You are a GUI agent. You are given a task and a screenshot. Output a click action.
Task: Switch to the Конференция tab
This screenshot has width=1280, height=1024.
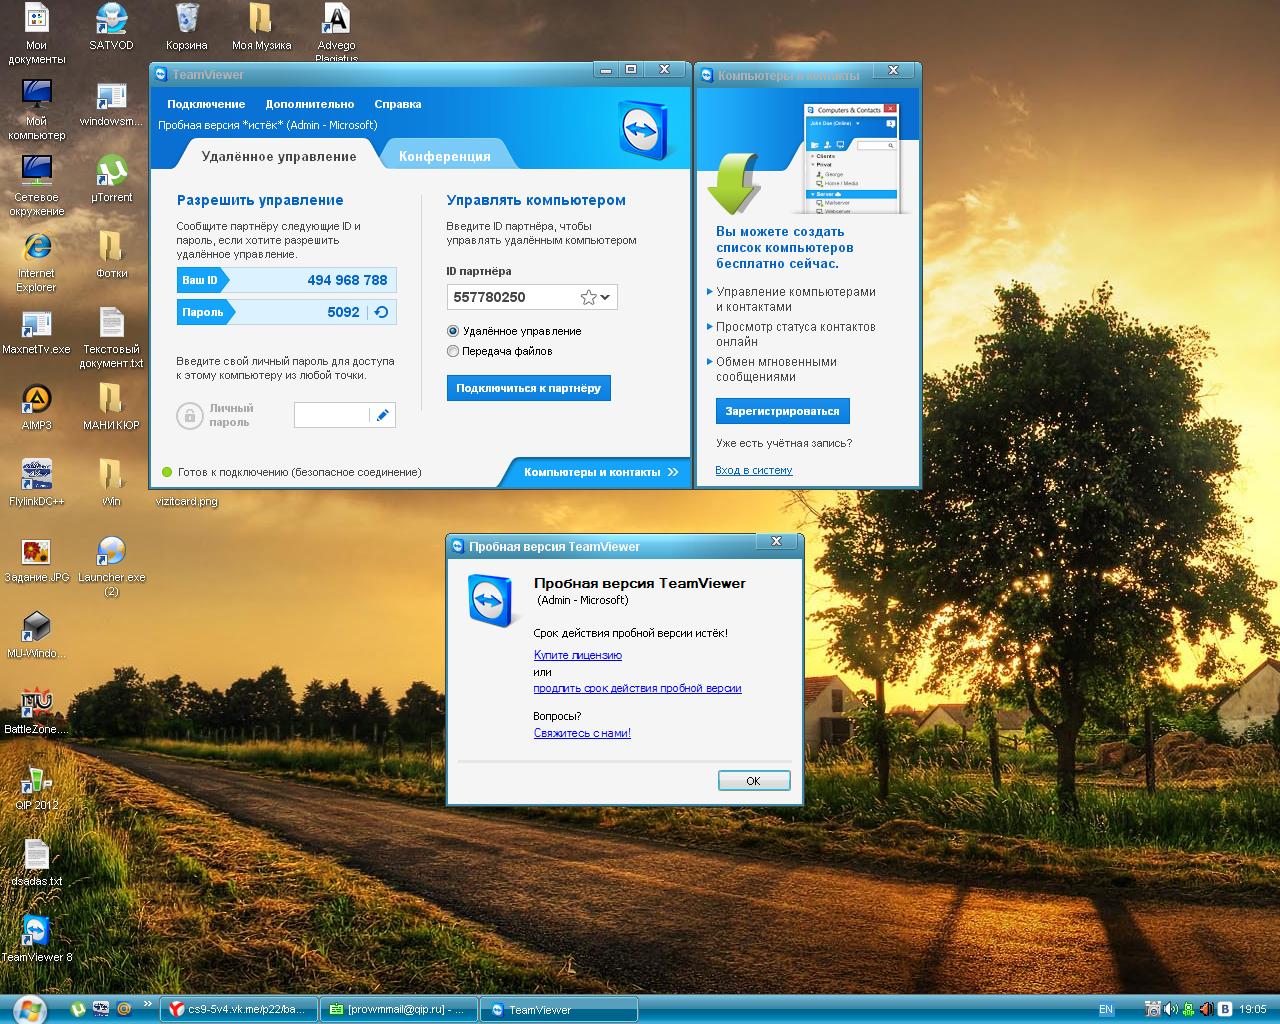coord(445,156)
